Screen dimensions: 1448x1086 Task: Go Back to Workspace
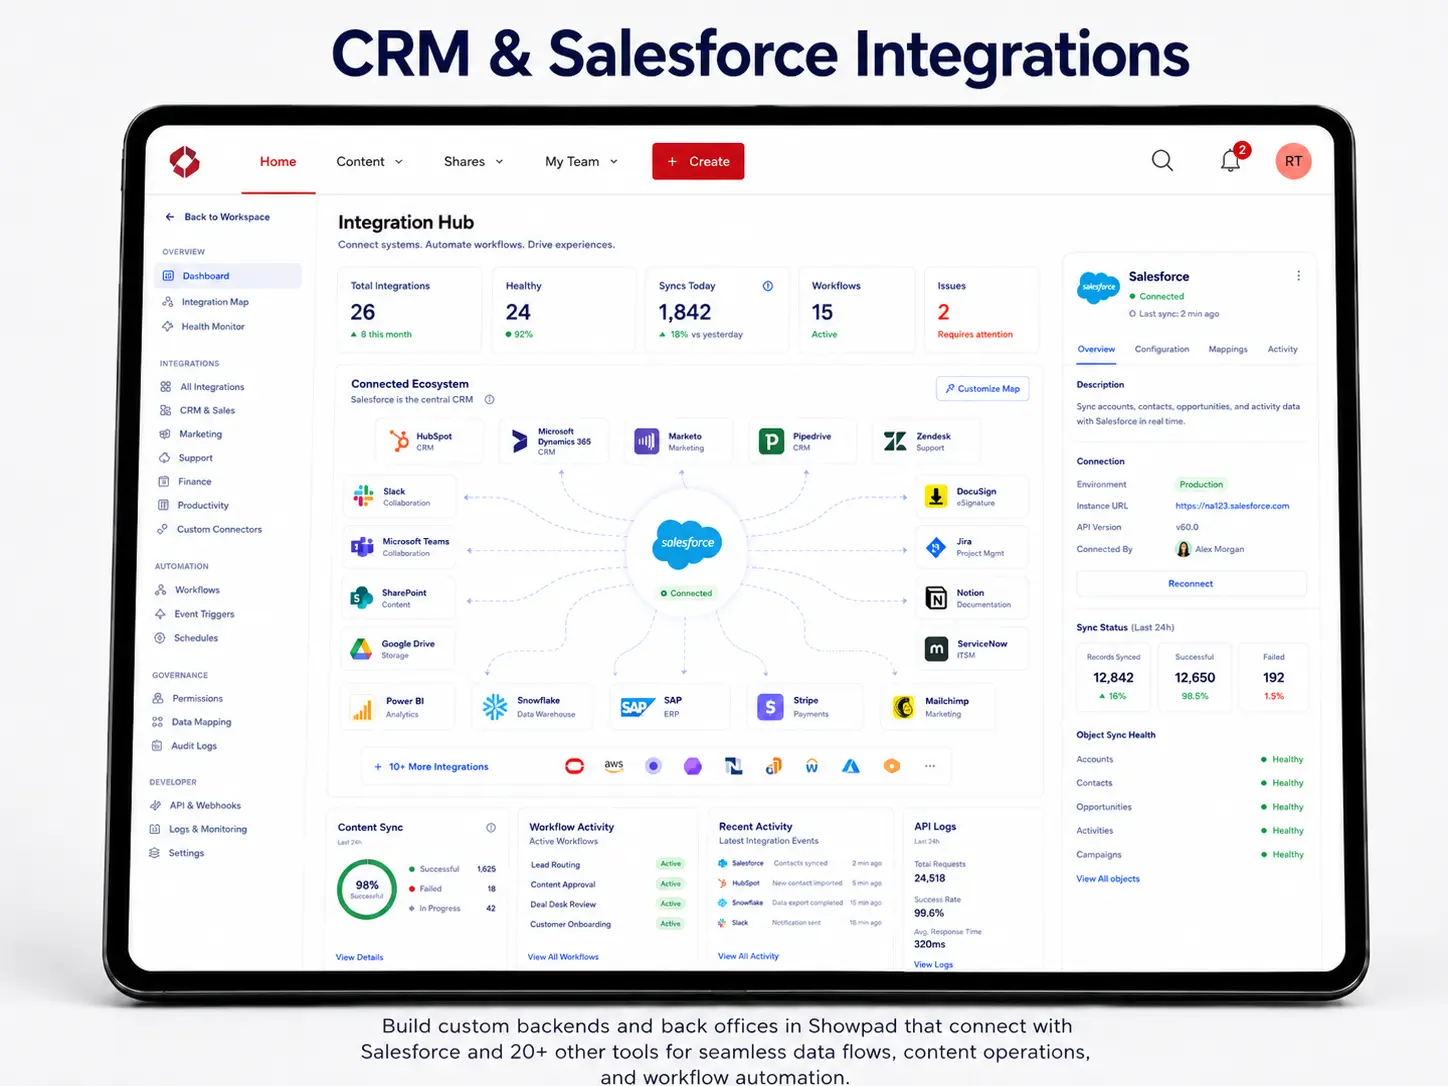tap(218, 217)
